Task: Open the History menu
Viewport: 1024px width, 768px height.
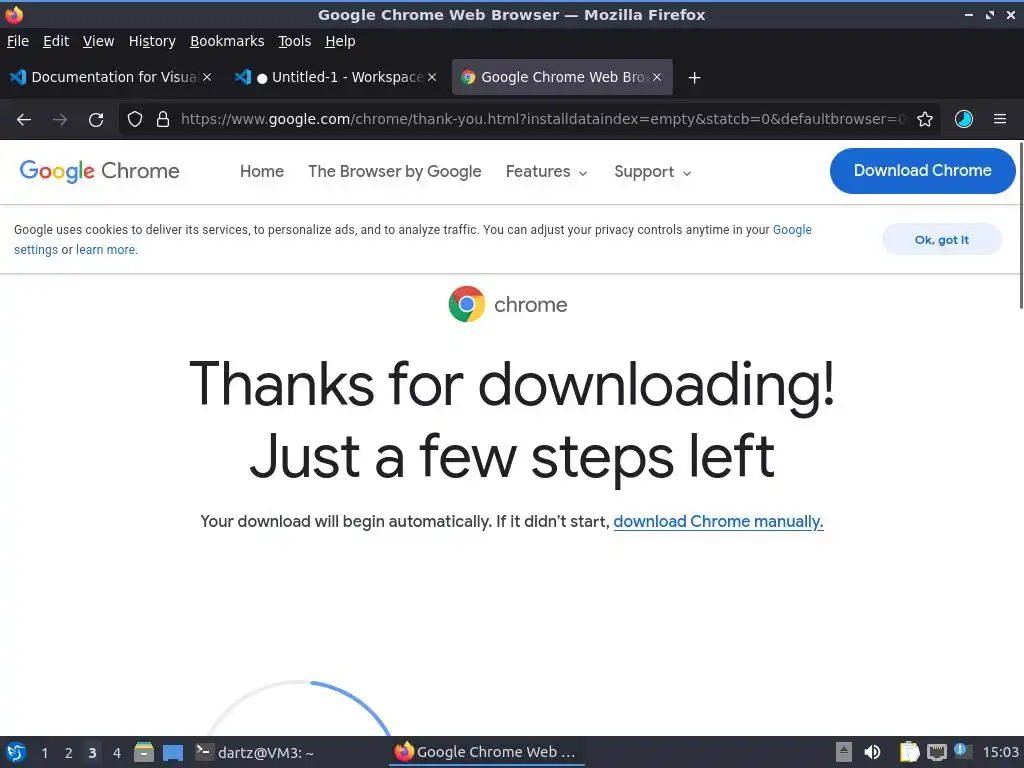Action: pyautogui.click(x=152, y=41)
